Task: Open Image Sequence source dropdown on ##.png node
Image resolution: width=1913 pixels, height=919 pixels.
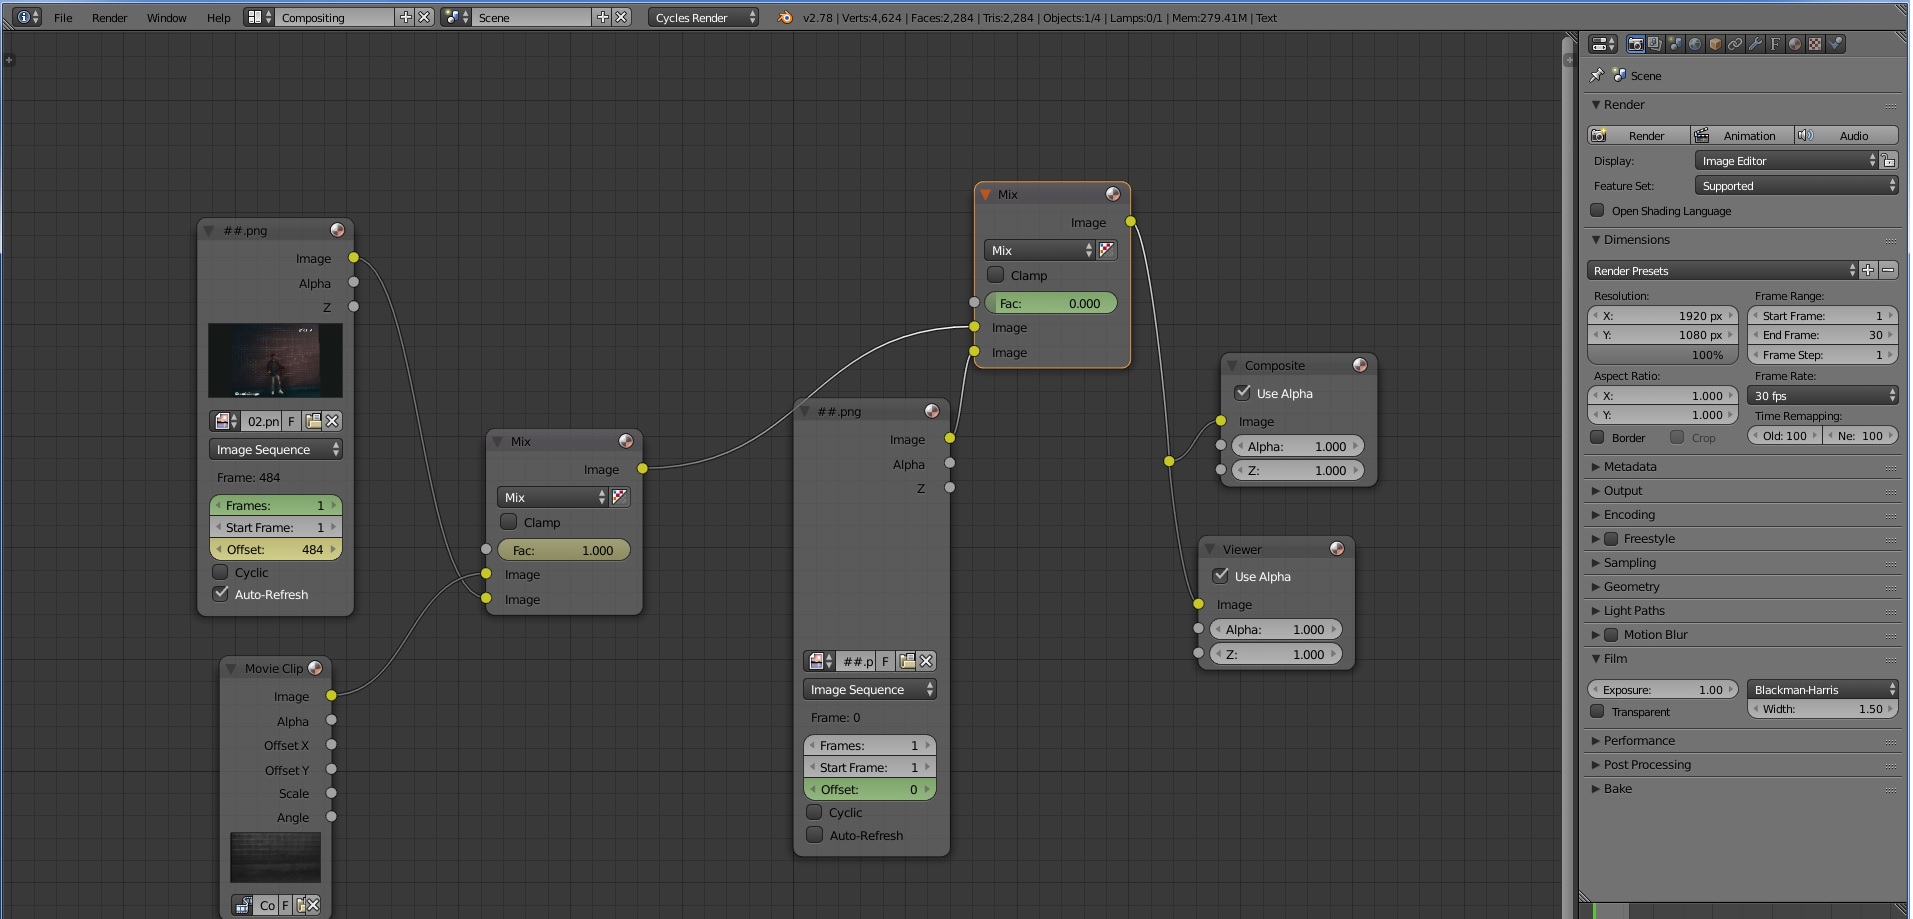Action: pos(869,689)
